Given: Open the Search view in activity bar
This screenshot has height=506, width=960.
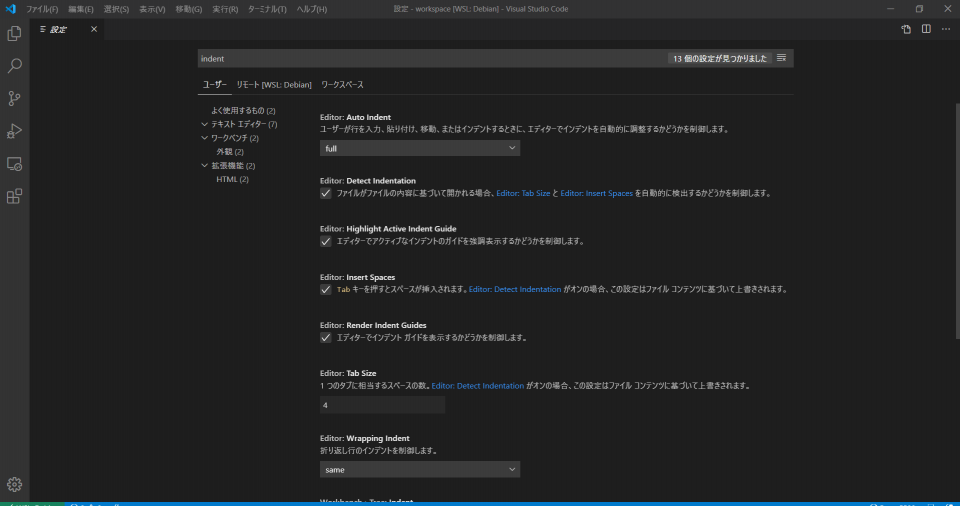Looking at the screenshot, I should pyautogui.click(x=14, y=66).
